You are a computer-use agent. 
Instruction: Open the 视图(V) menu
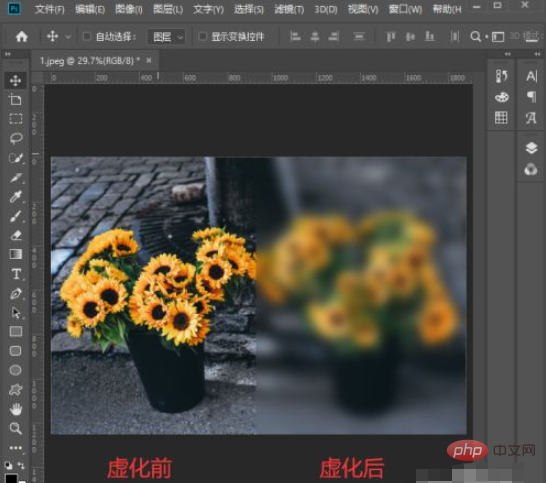point(363,9)
